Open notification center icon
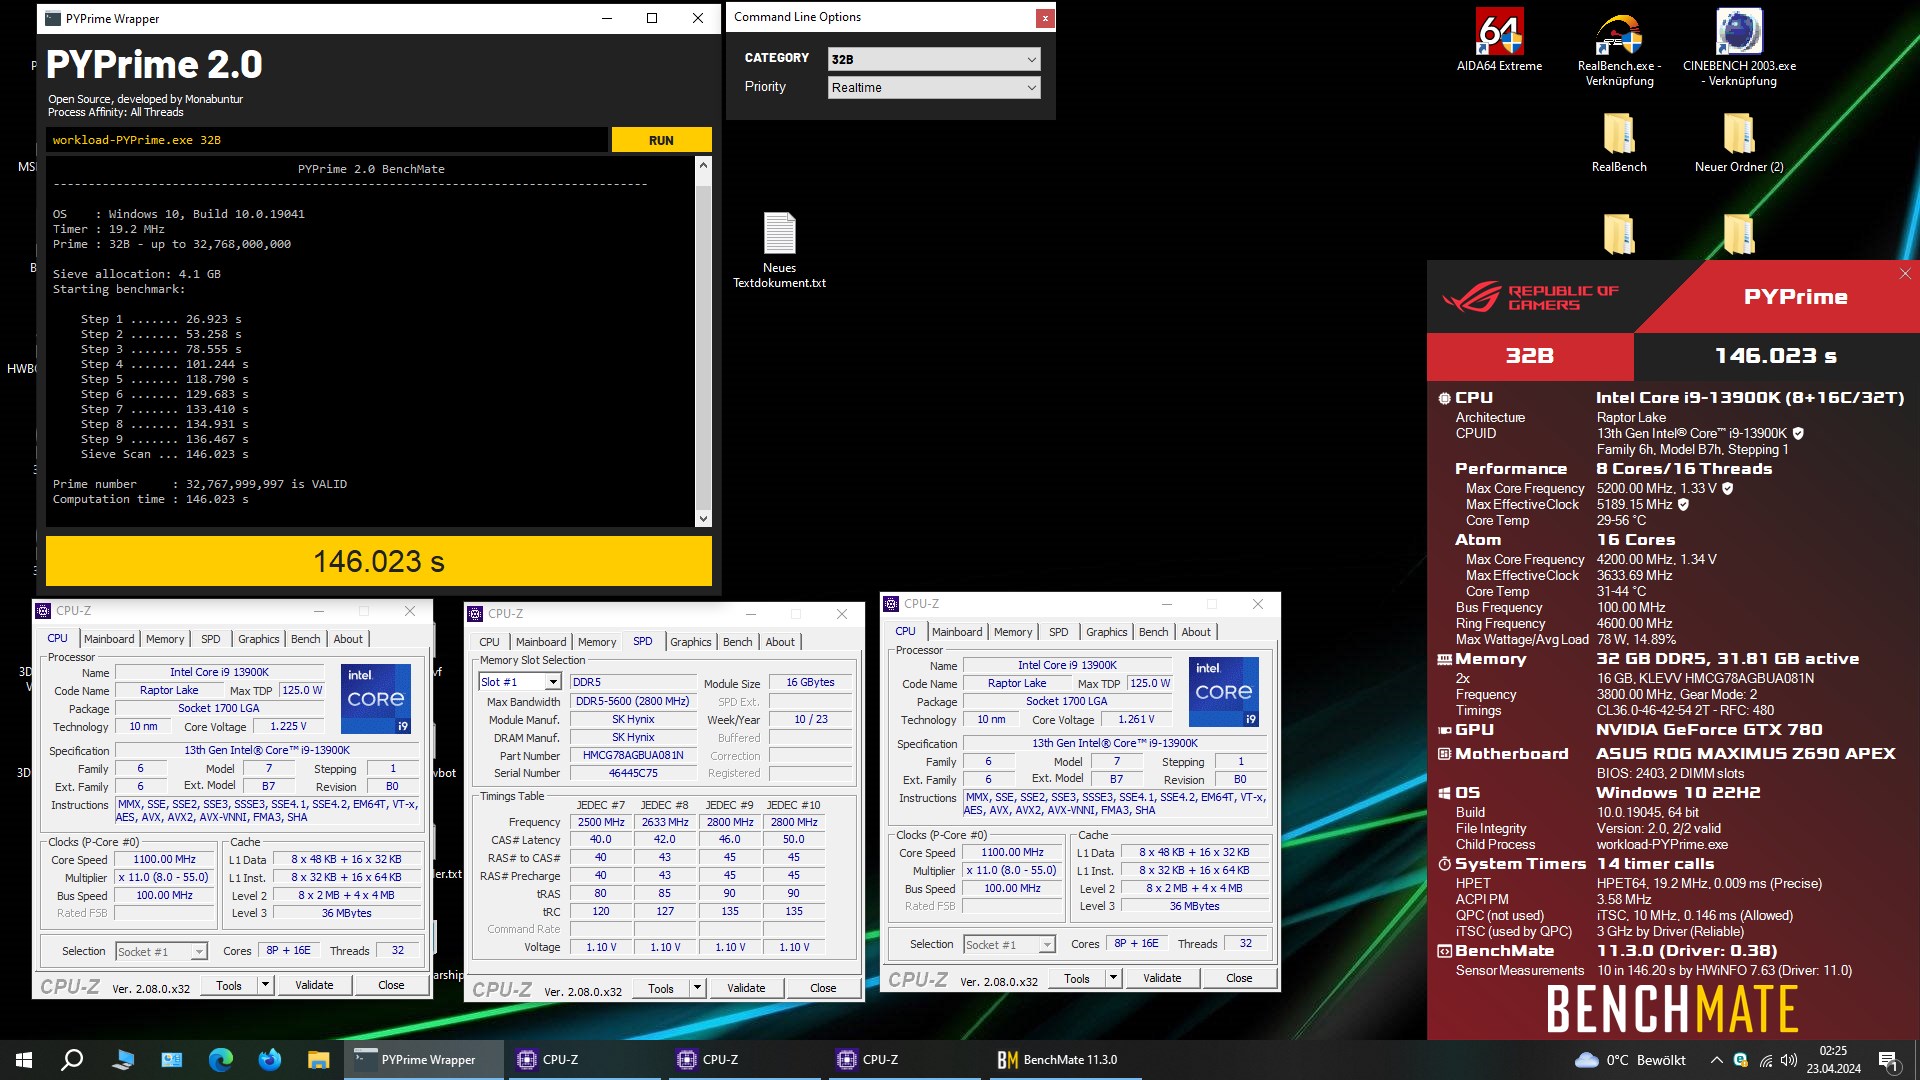This screenshot has height=1080, width=1920. point(1888,1060)
